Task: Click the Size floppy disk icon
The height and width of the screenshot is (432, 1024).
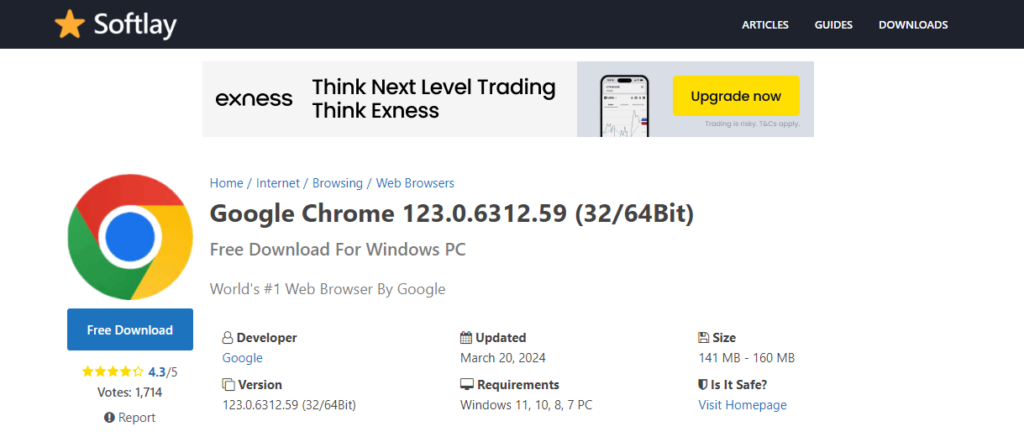Action: (x=703, y=338)
